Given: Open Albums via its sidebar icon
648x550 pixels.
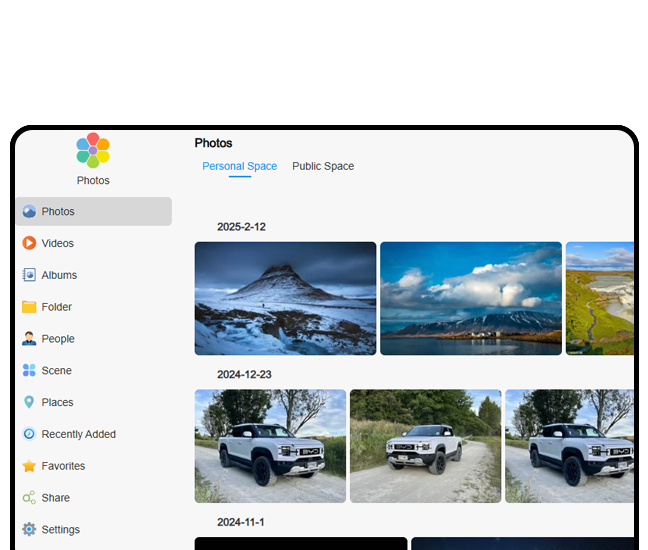Looking at the screenshot, I should 29,275.
